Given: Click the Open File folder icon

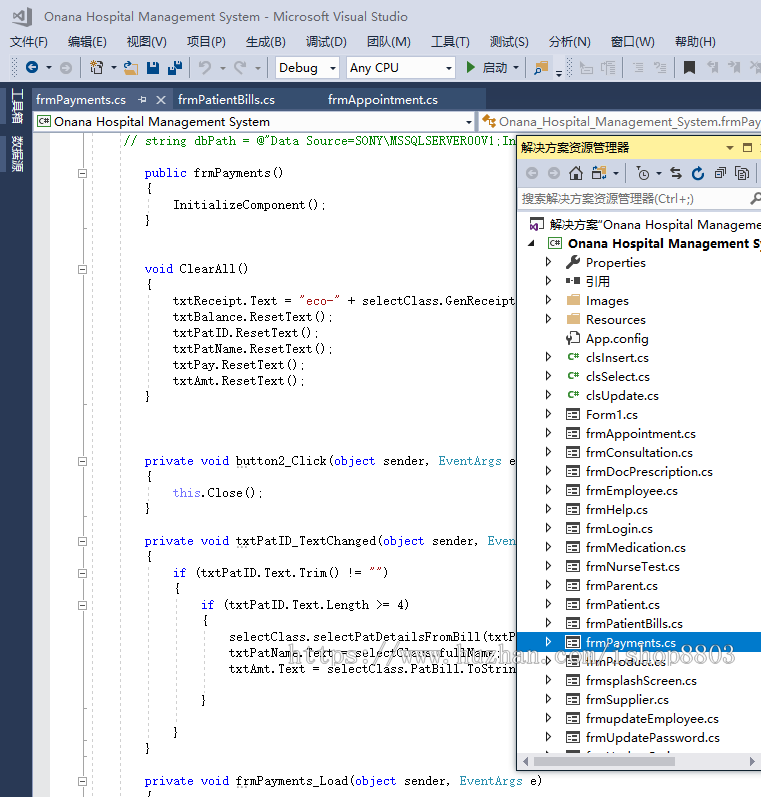Looking at the screenshot, I should [131, 68].
